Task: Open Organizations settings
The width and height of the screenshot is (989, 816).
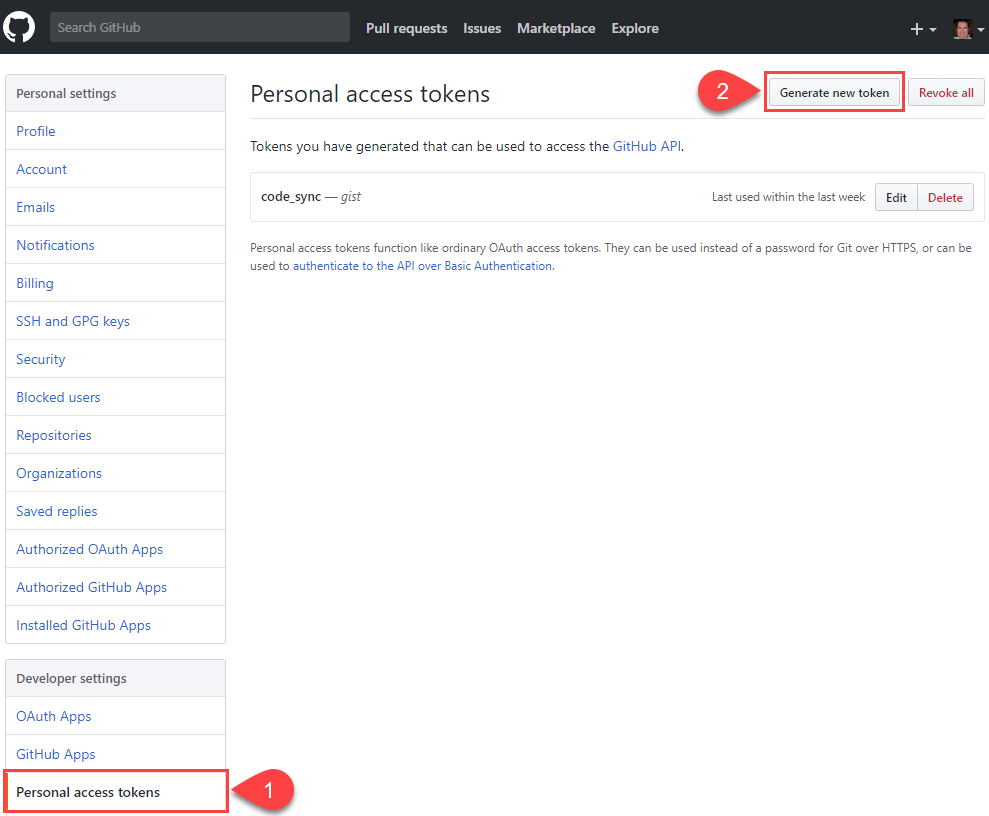Action: pyautogui.click(x=115, y=473)
